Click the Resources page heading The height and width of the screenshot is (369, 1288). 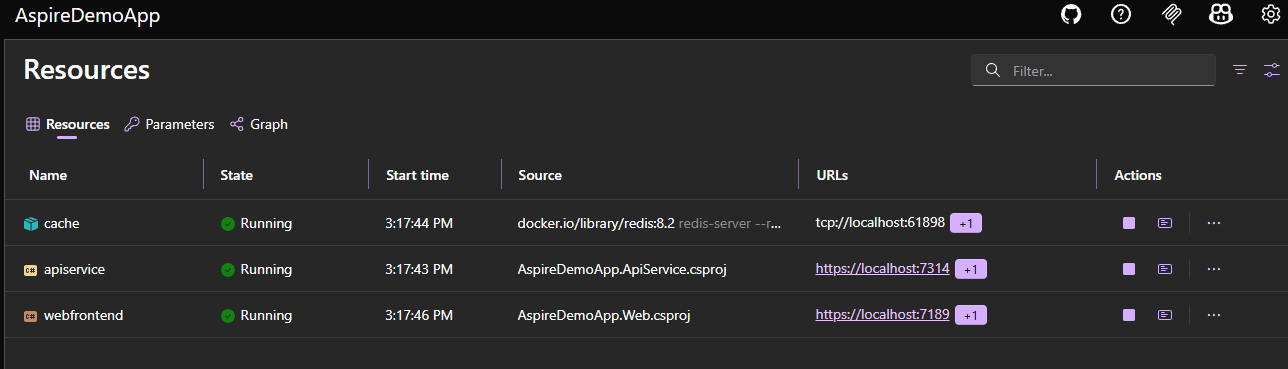point(87,69)
